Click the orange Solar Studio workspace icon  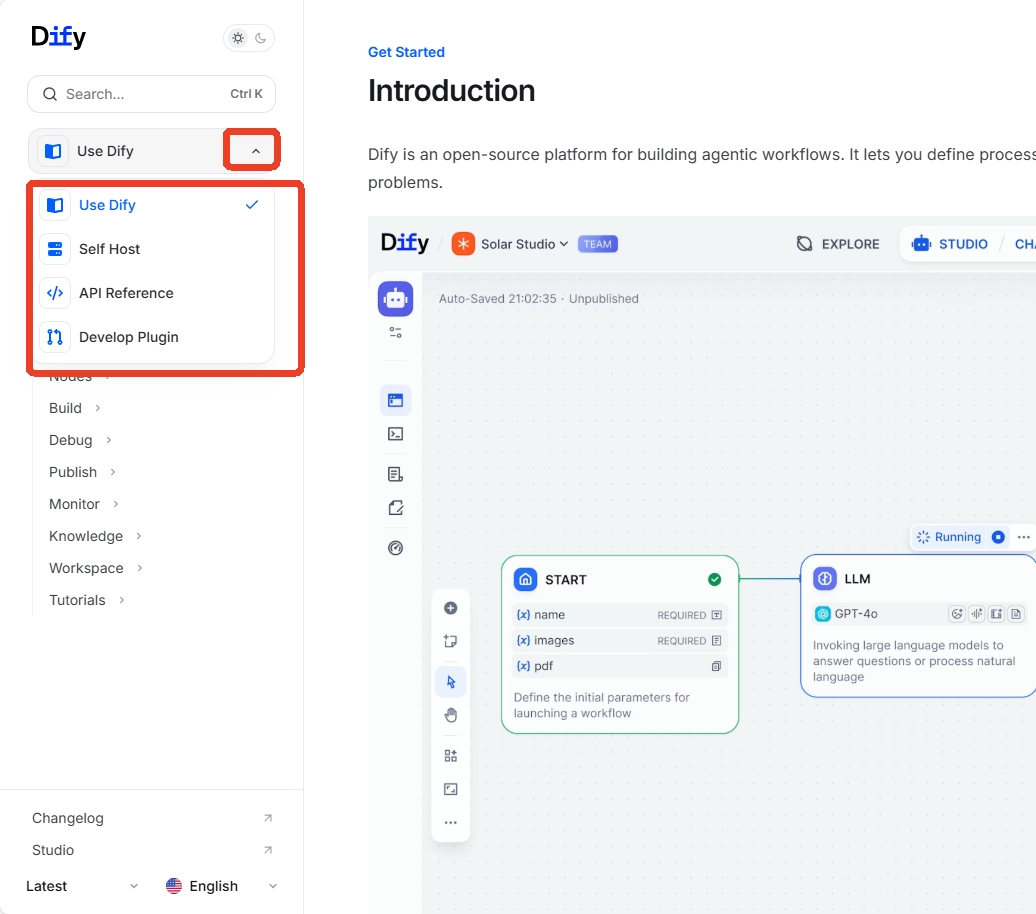[463, 244]
